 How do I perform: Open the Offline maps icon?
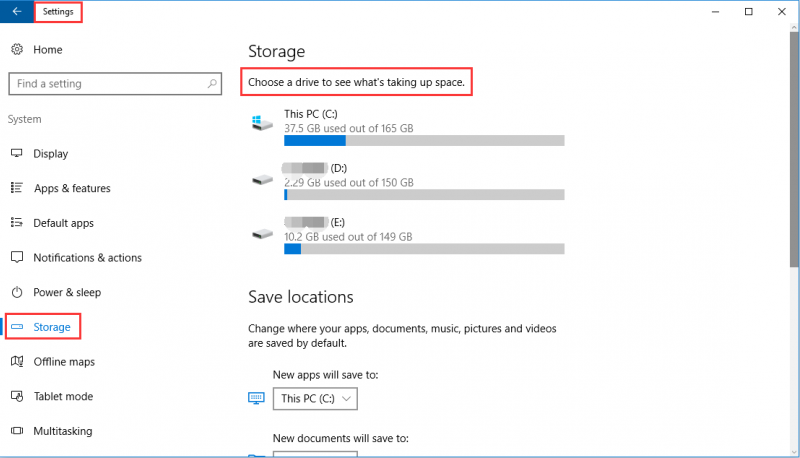(17, 361)
